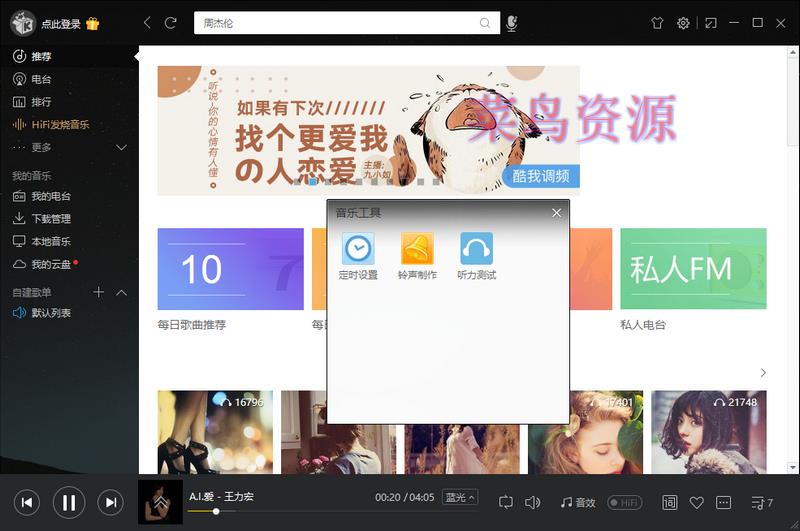The height and width of the screenshot is (531, 800).
Task: Collapse the 自建歌单 playlist section
Action: coord(121,293)
